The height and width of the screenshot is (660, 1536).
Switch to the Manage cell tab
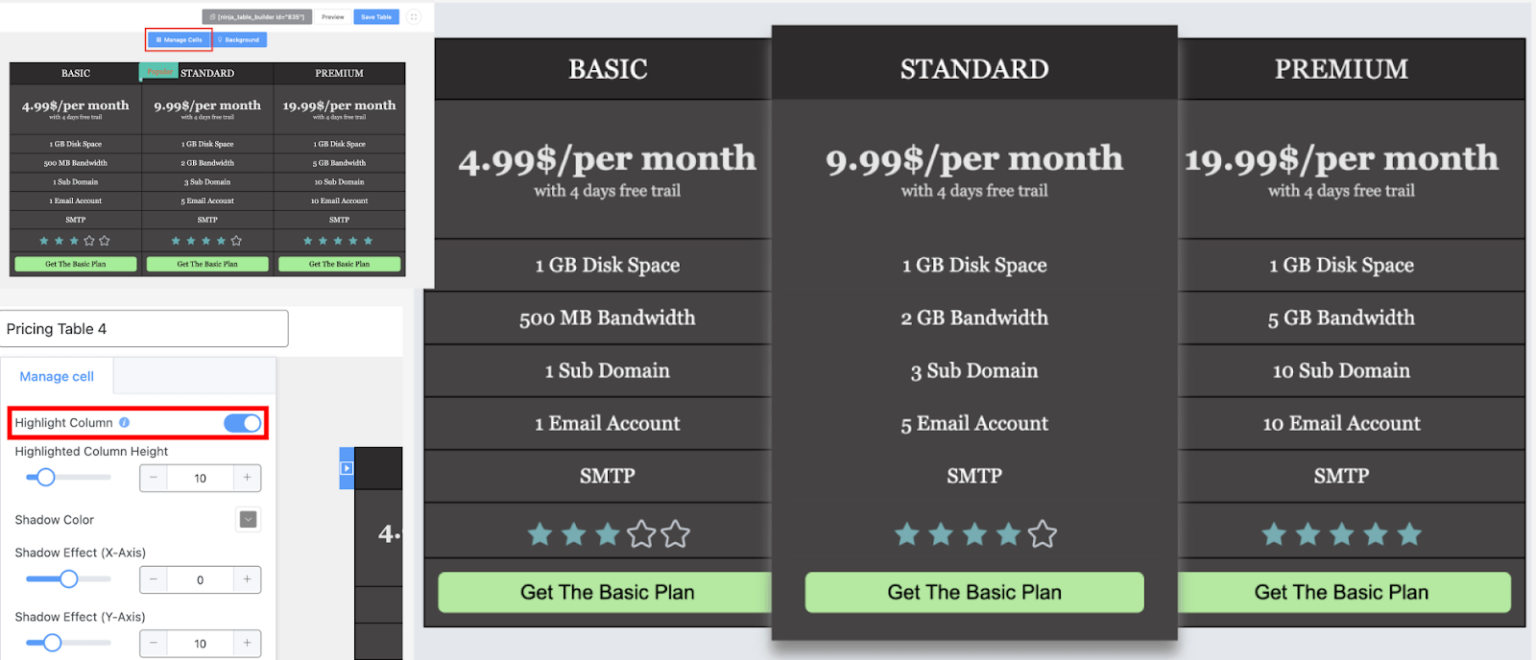point(57,376)
